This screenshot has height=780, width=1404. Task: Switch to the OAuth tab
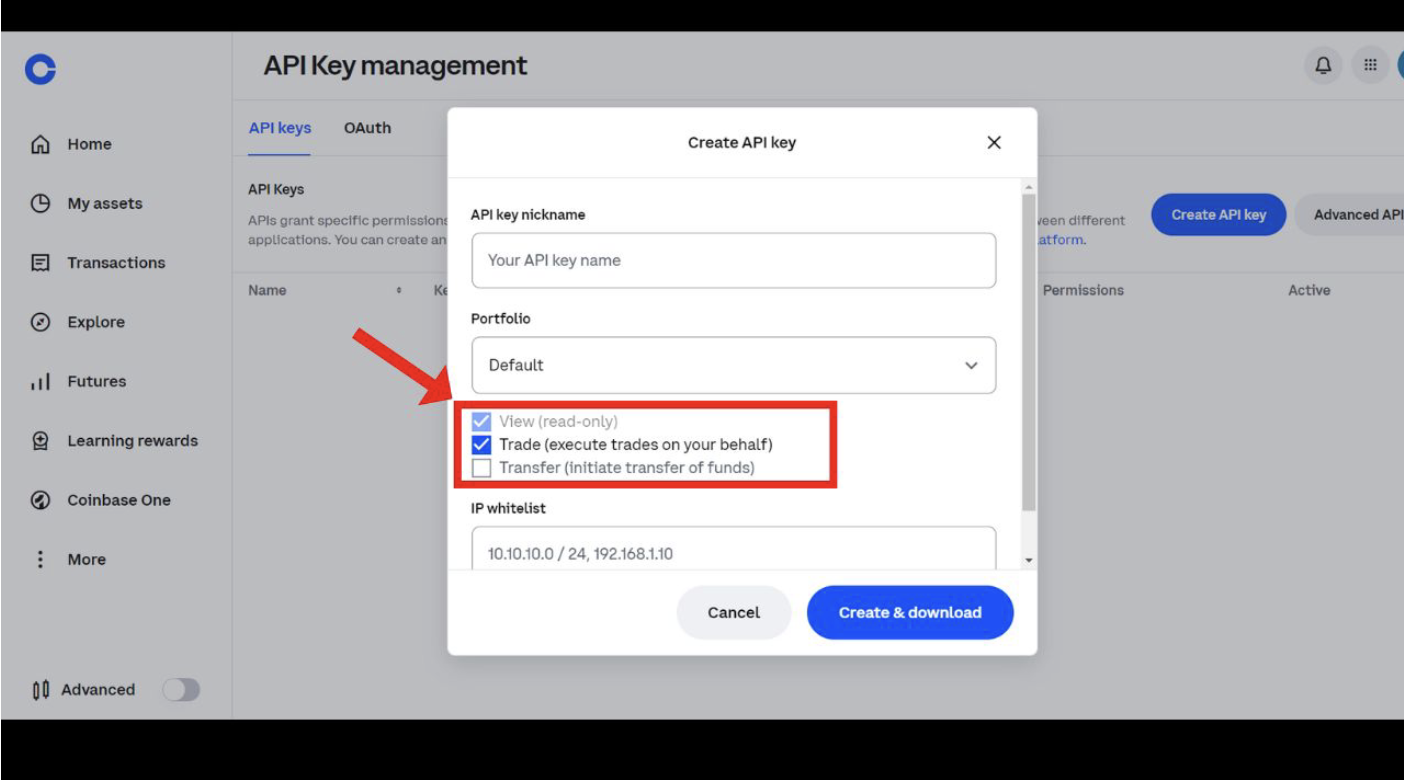[x=367, y=128]
